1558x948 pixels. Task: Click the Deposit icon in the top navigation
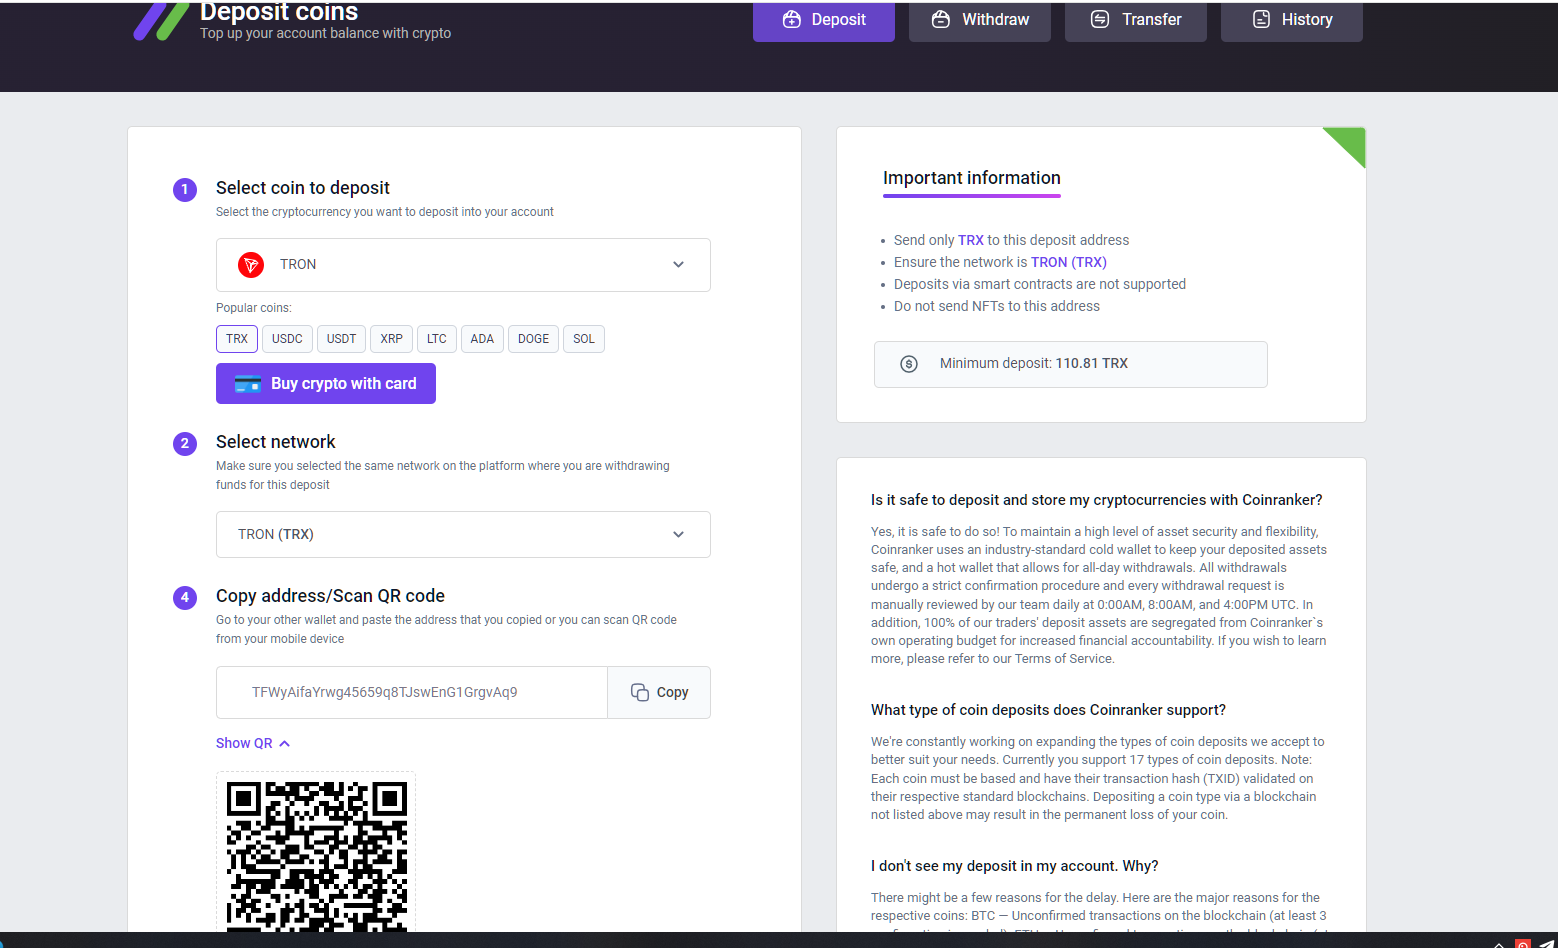coord(792,19)
